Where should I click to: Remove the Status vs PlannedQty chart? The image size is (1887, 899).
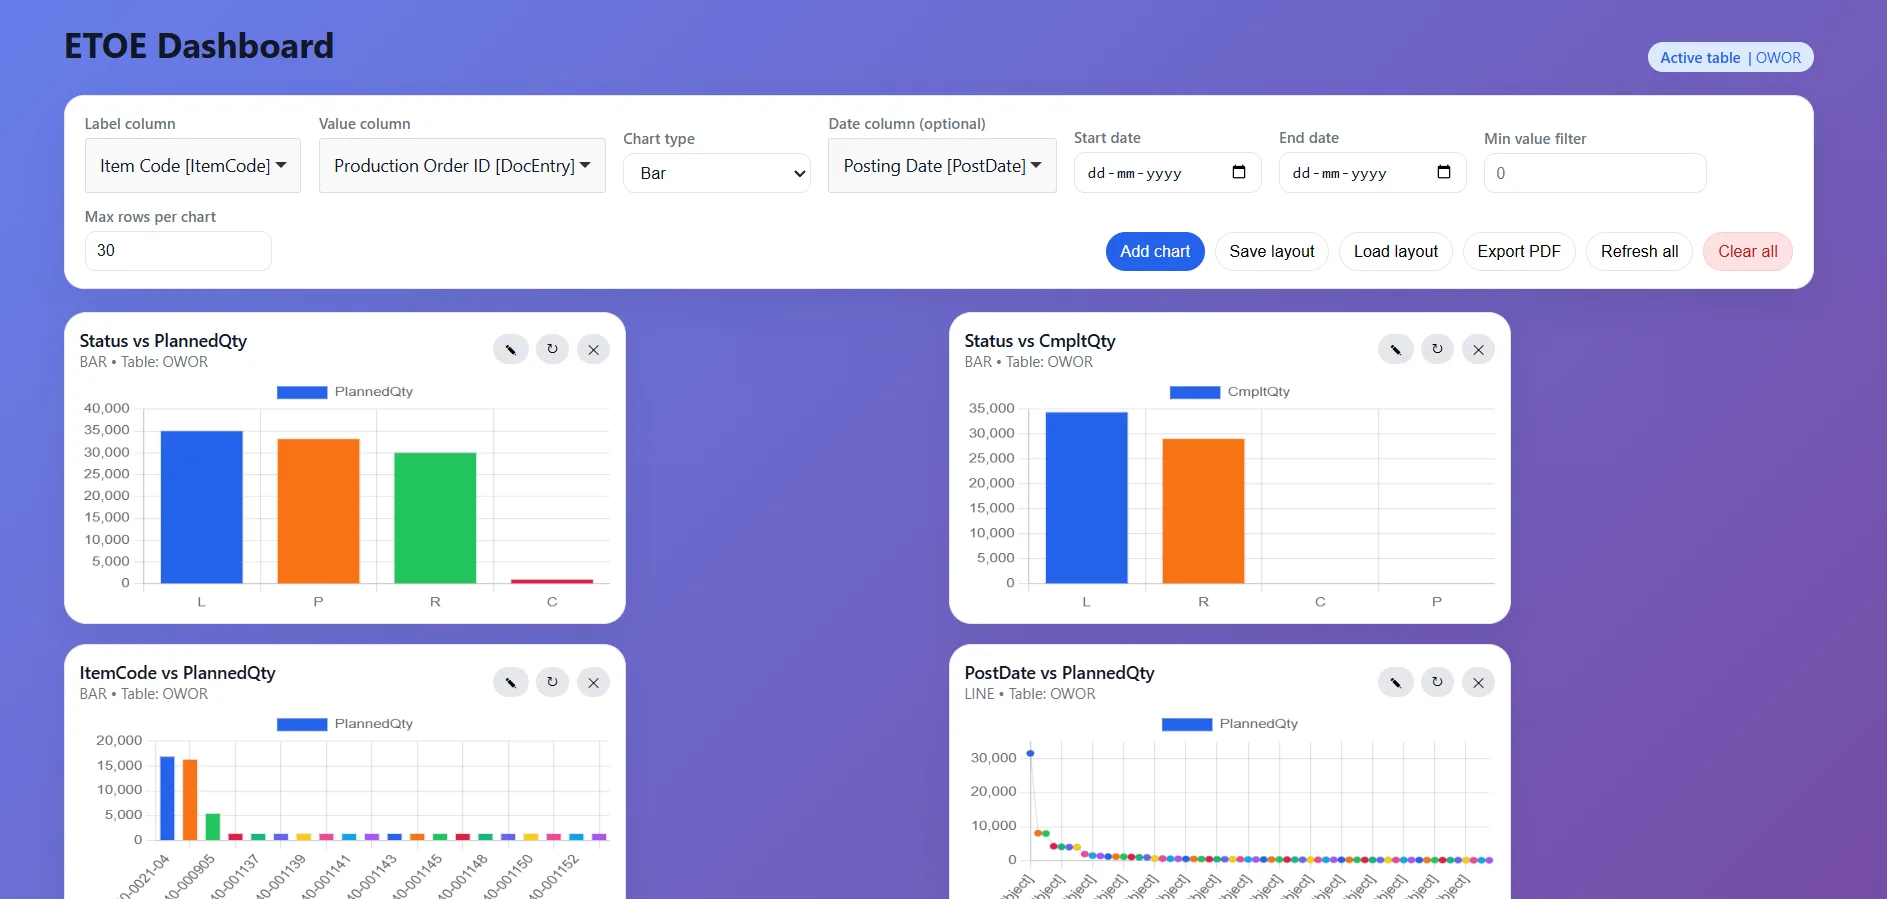[x=593, y=349]
